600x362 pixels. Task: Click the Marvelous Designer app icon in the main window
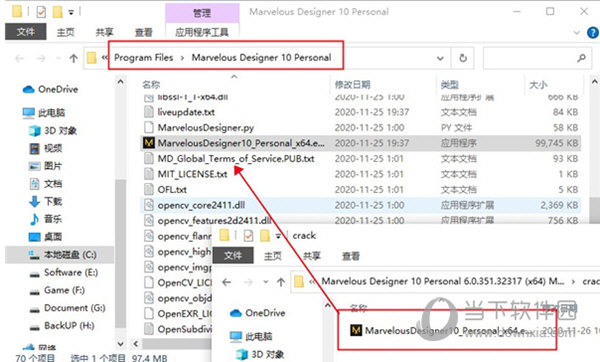tap(148, 143)
